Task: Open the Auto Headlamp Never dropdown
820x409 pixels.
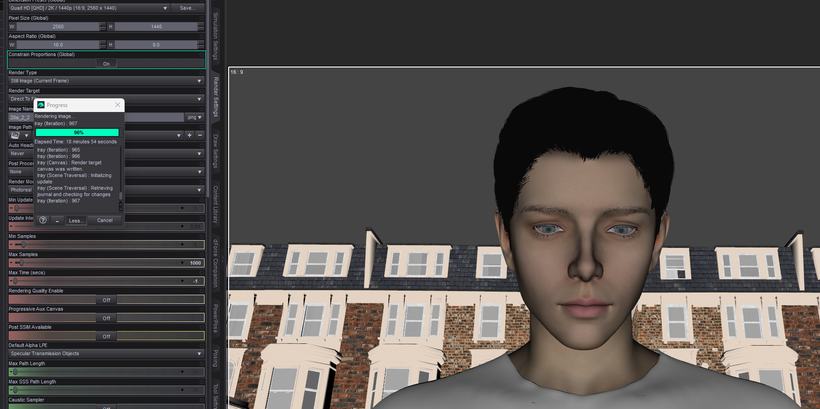Action: (x=106, y=154)
